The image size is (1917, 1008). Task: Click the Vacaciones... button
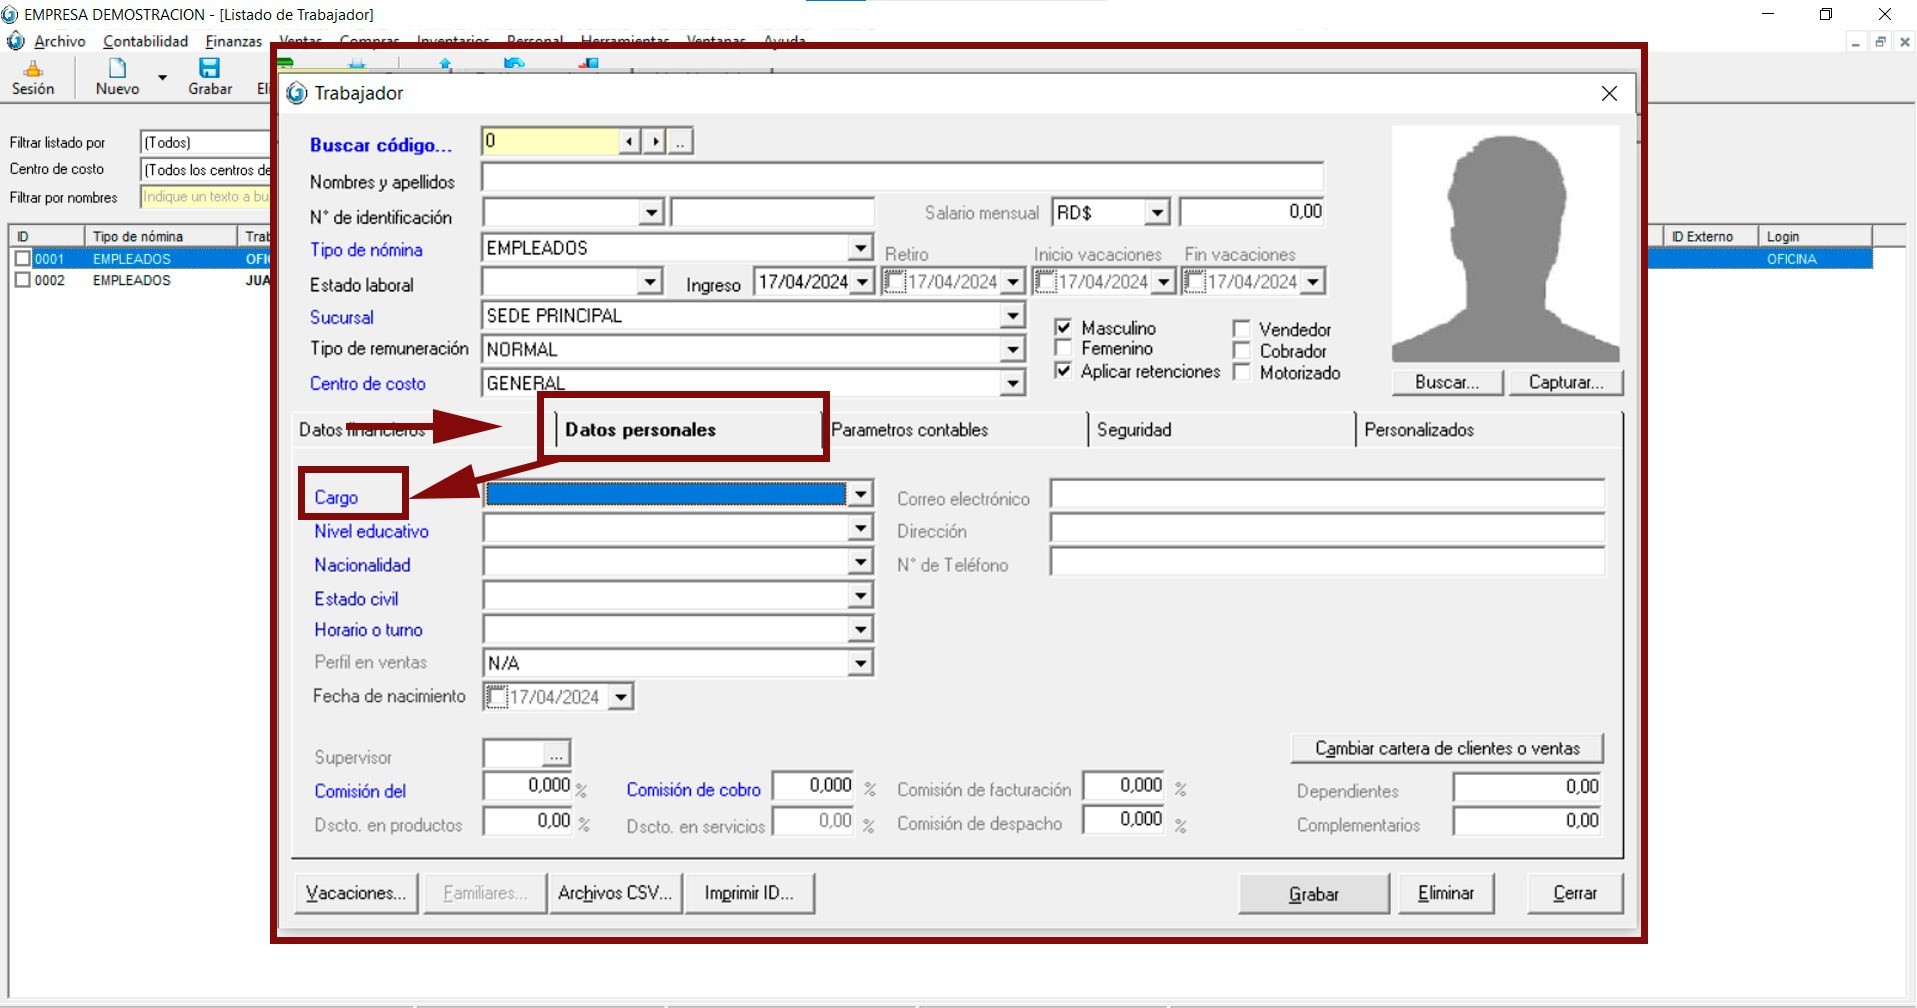click(356, 893)
